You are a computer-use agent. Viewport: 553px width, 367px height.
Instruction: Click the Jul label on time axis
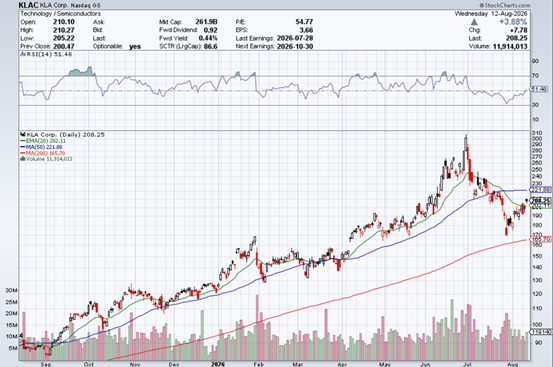click(468, 364)
